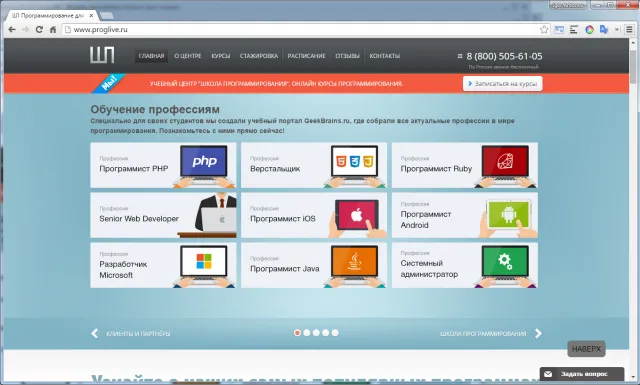Open the КОНТАКТЫ menu item

pos(384,56)
